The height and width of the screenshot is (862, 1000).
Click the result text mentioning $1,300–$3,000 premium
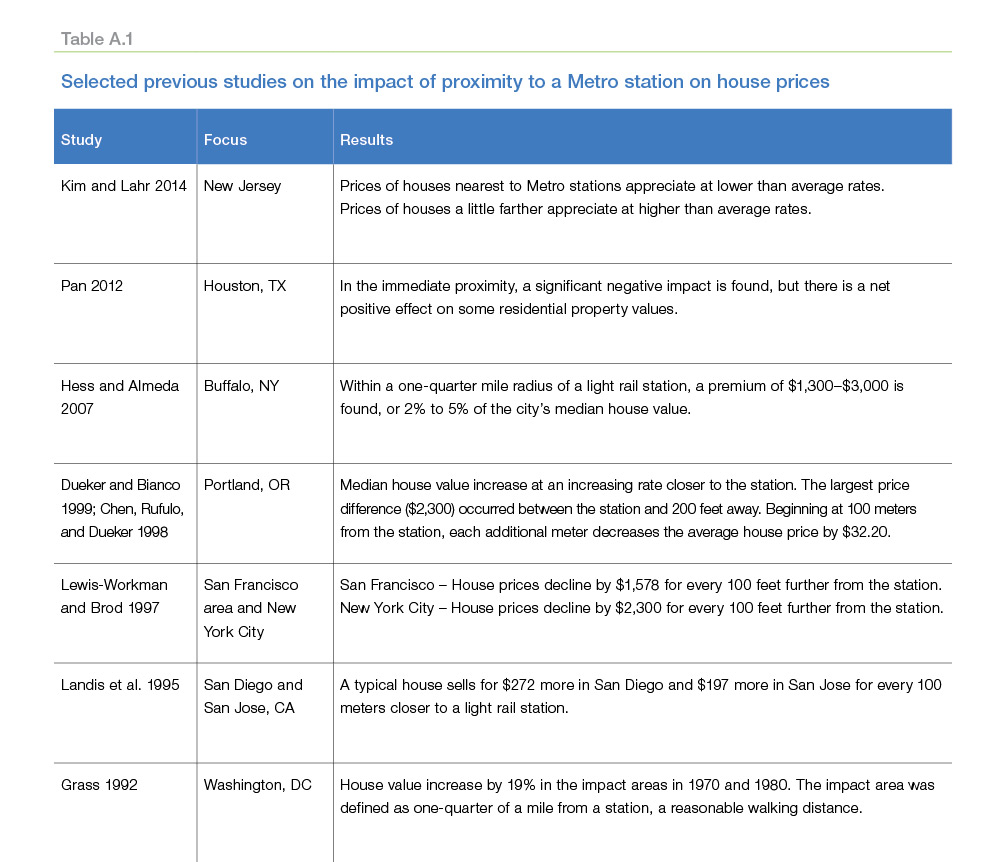coord(622,397)
